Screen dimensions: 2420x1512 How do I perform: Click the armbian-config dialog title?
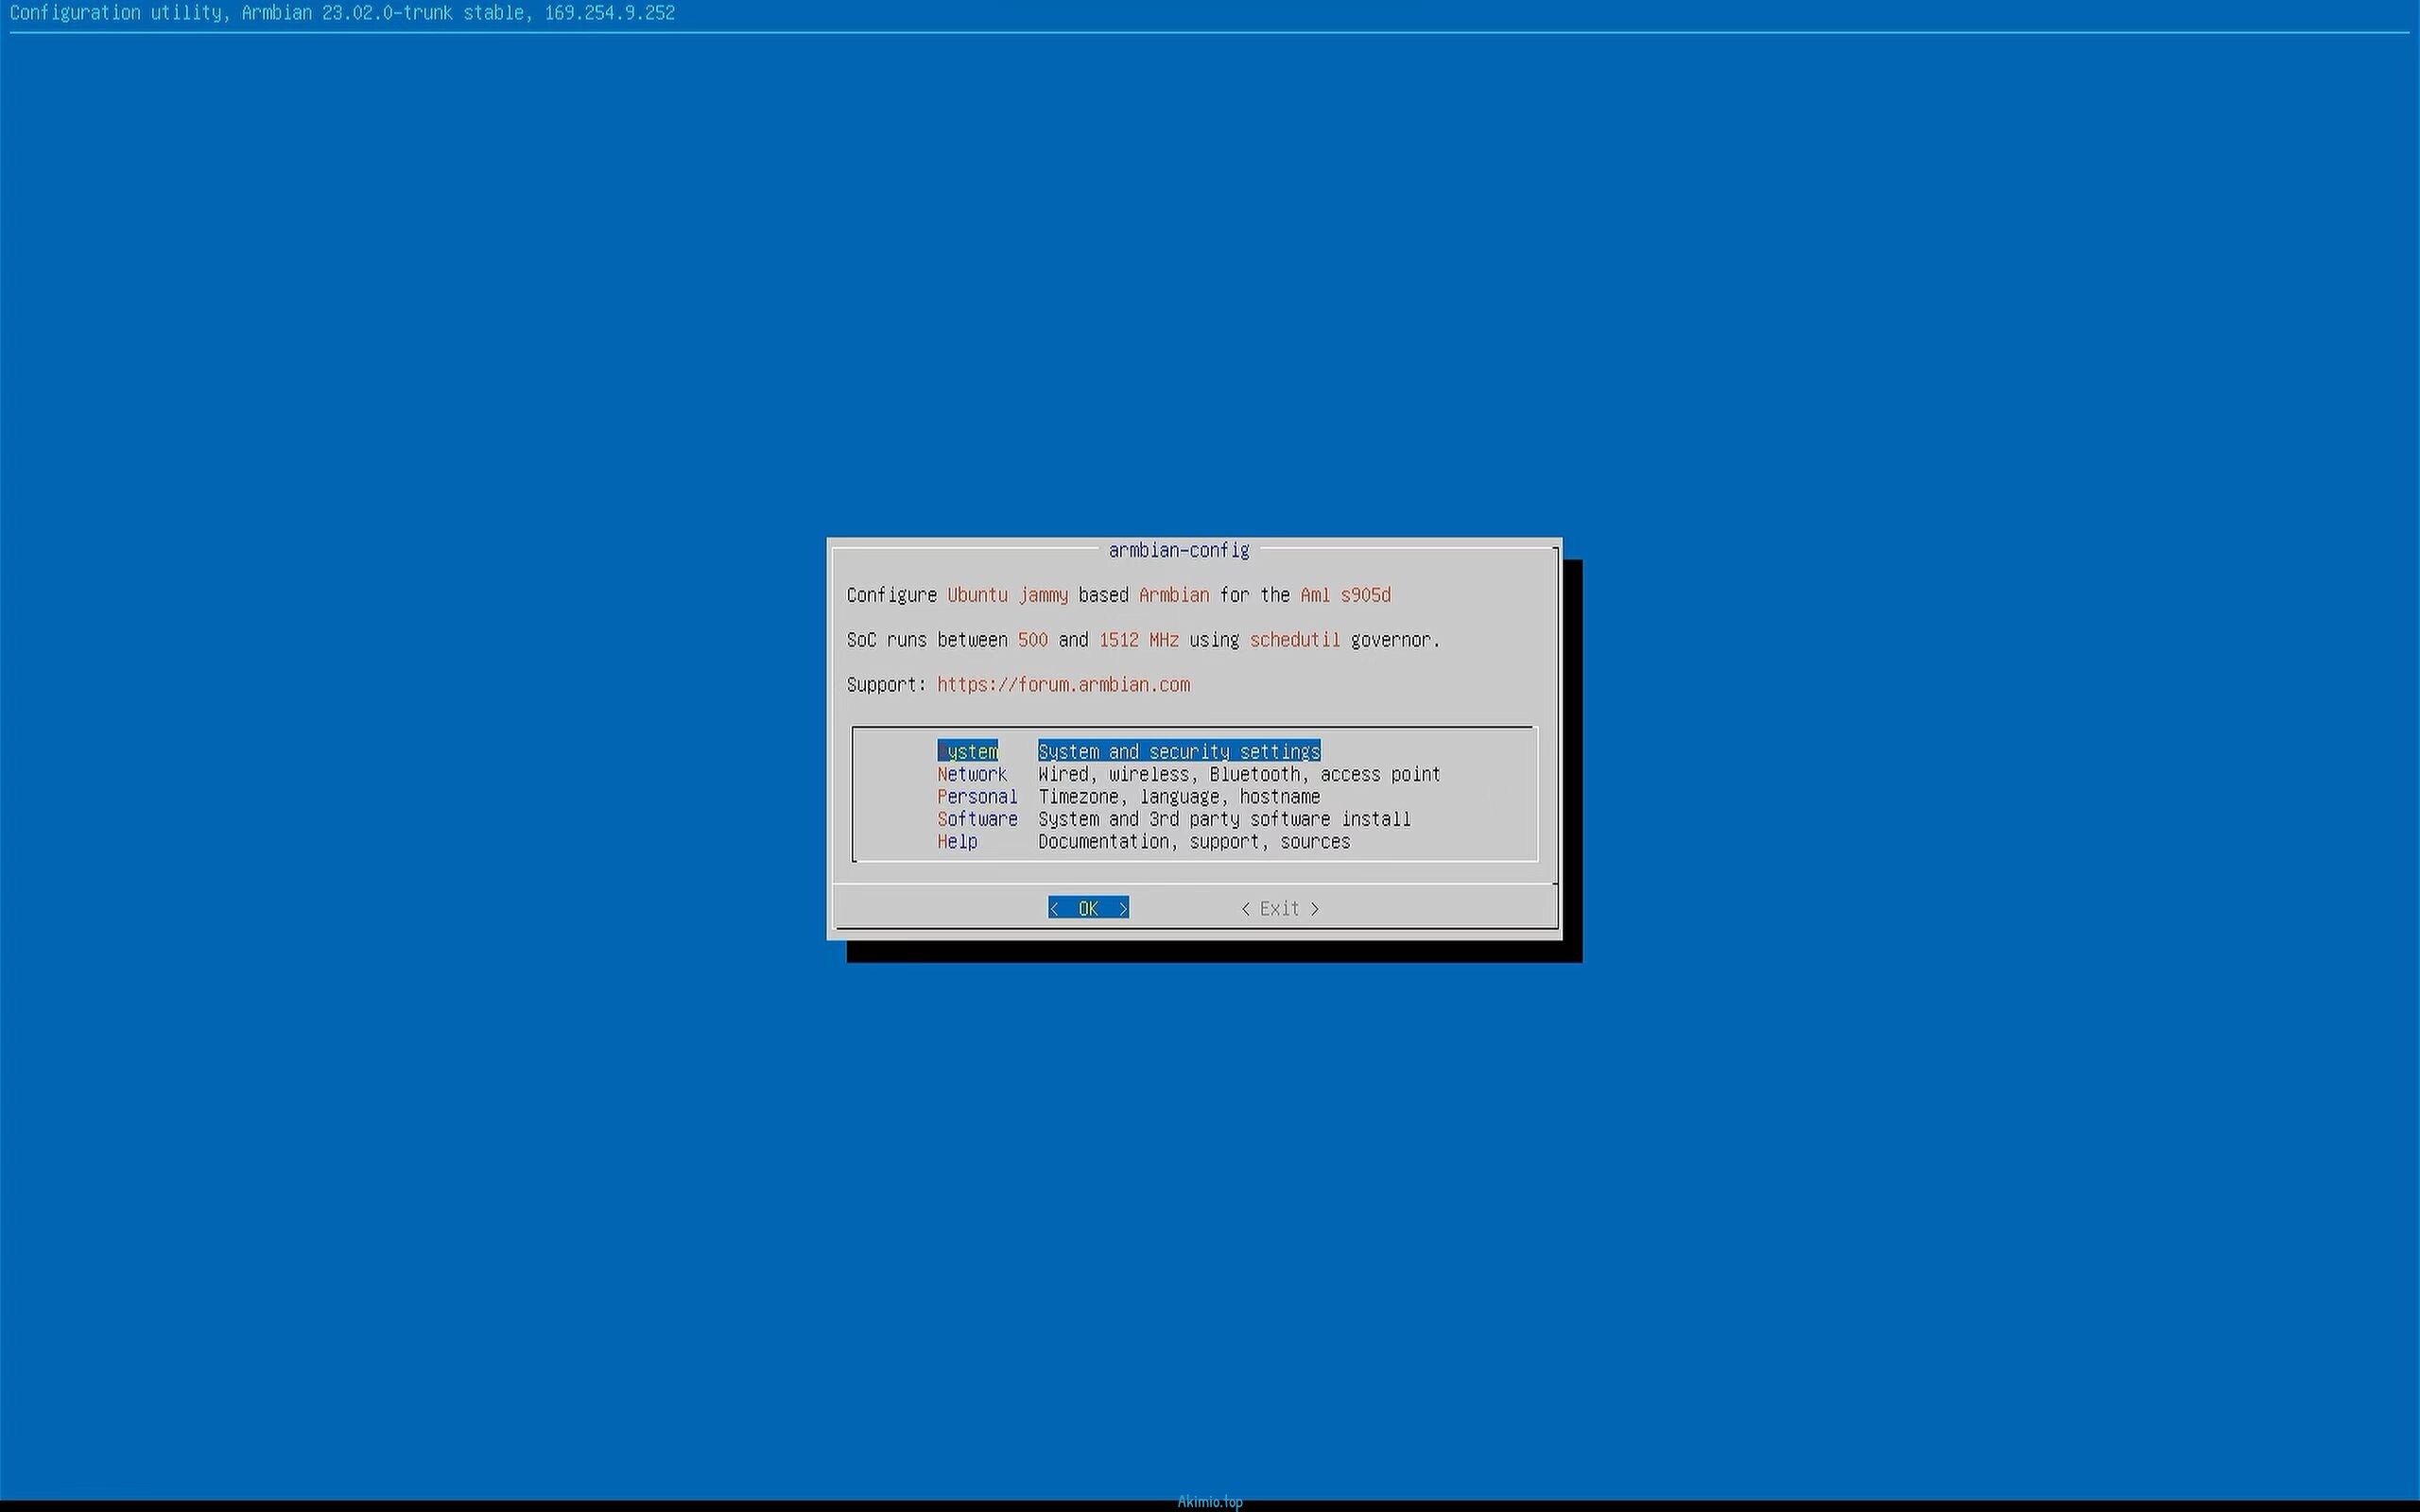tap(1179, 550)
